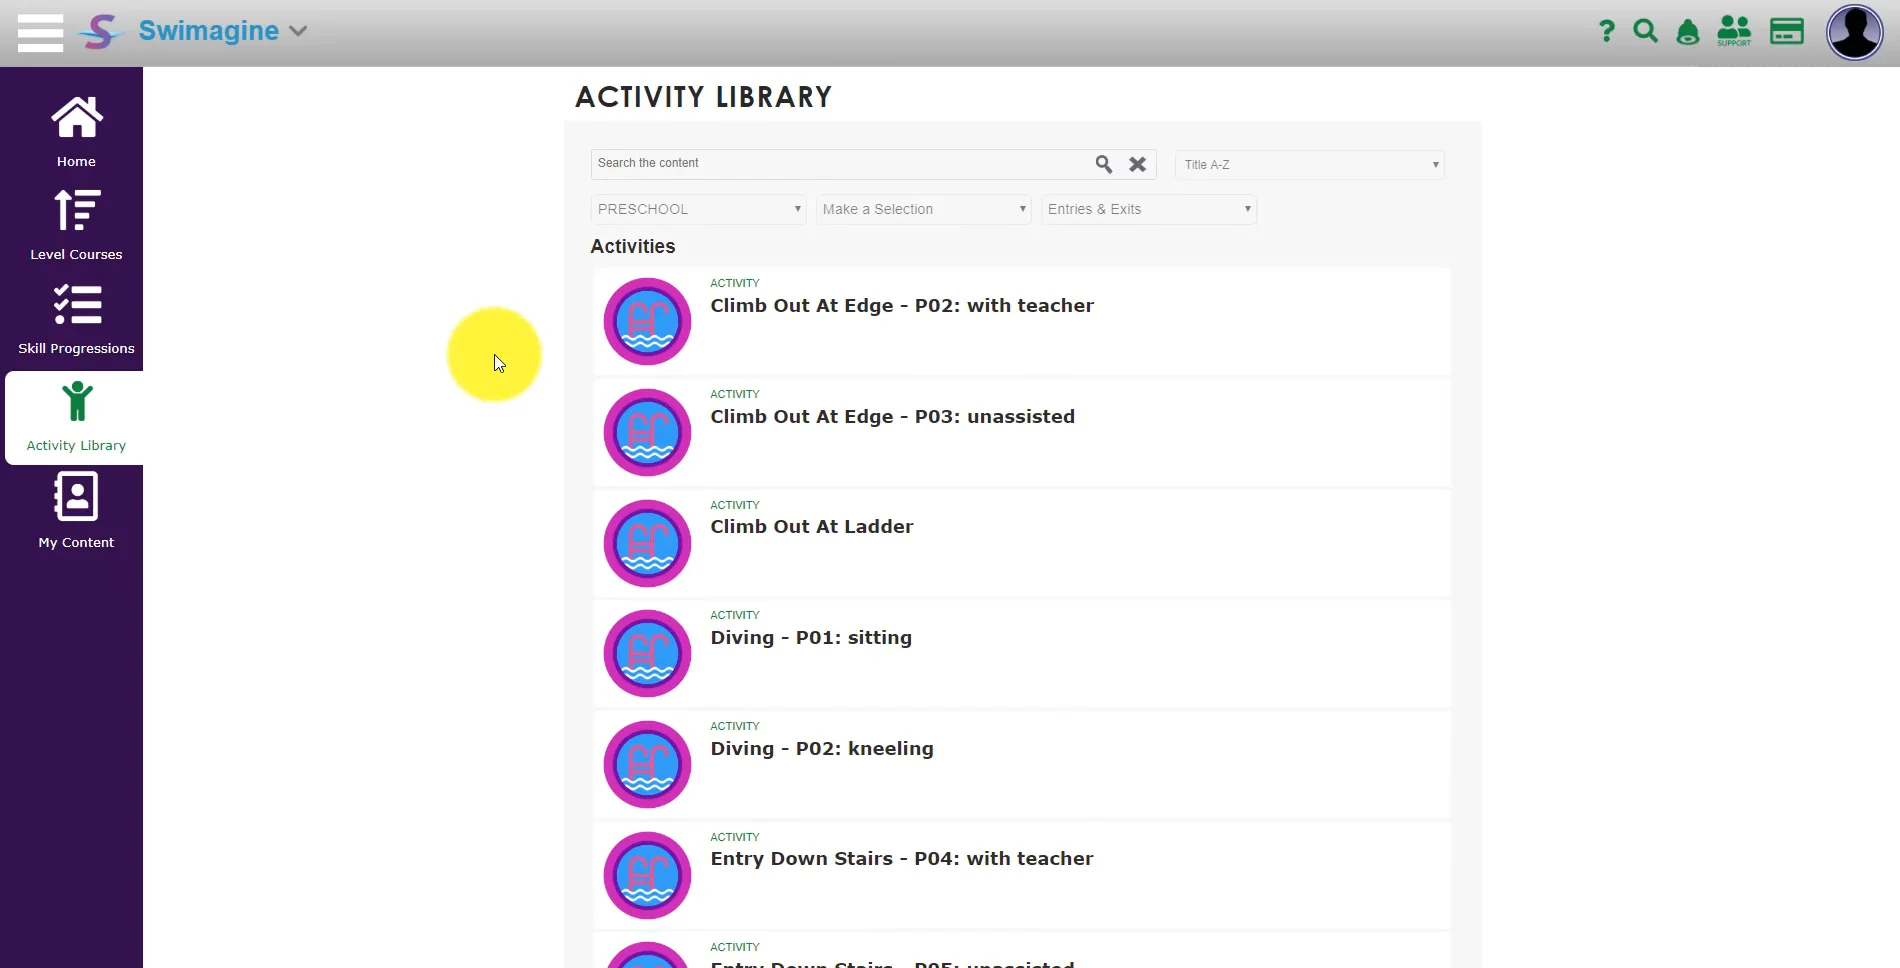Click pool icon for Climb Out P02

pos(647,321)
